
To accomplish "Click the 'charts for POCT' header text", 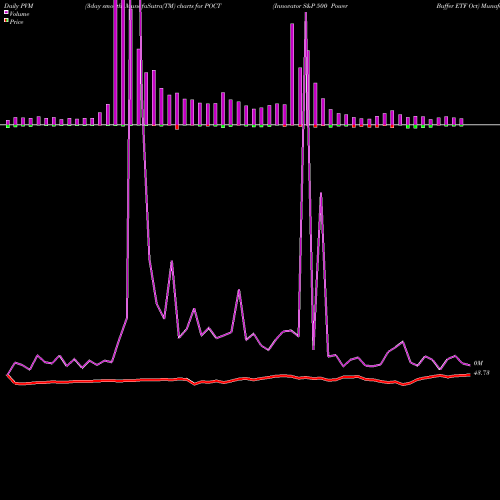I will (199, 6).
